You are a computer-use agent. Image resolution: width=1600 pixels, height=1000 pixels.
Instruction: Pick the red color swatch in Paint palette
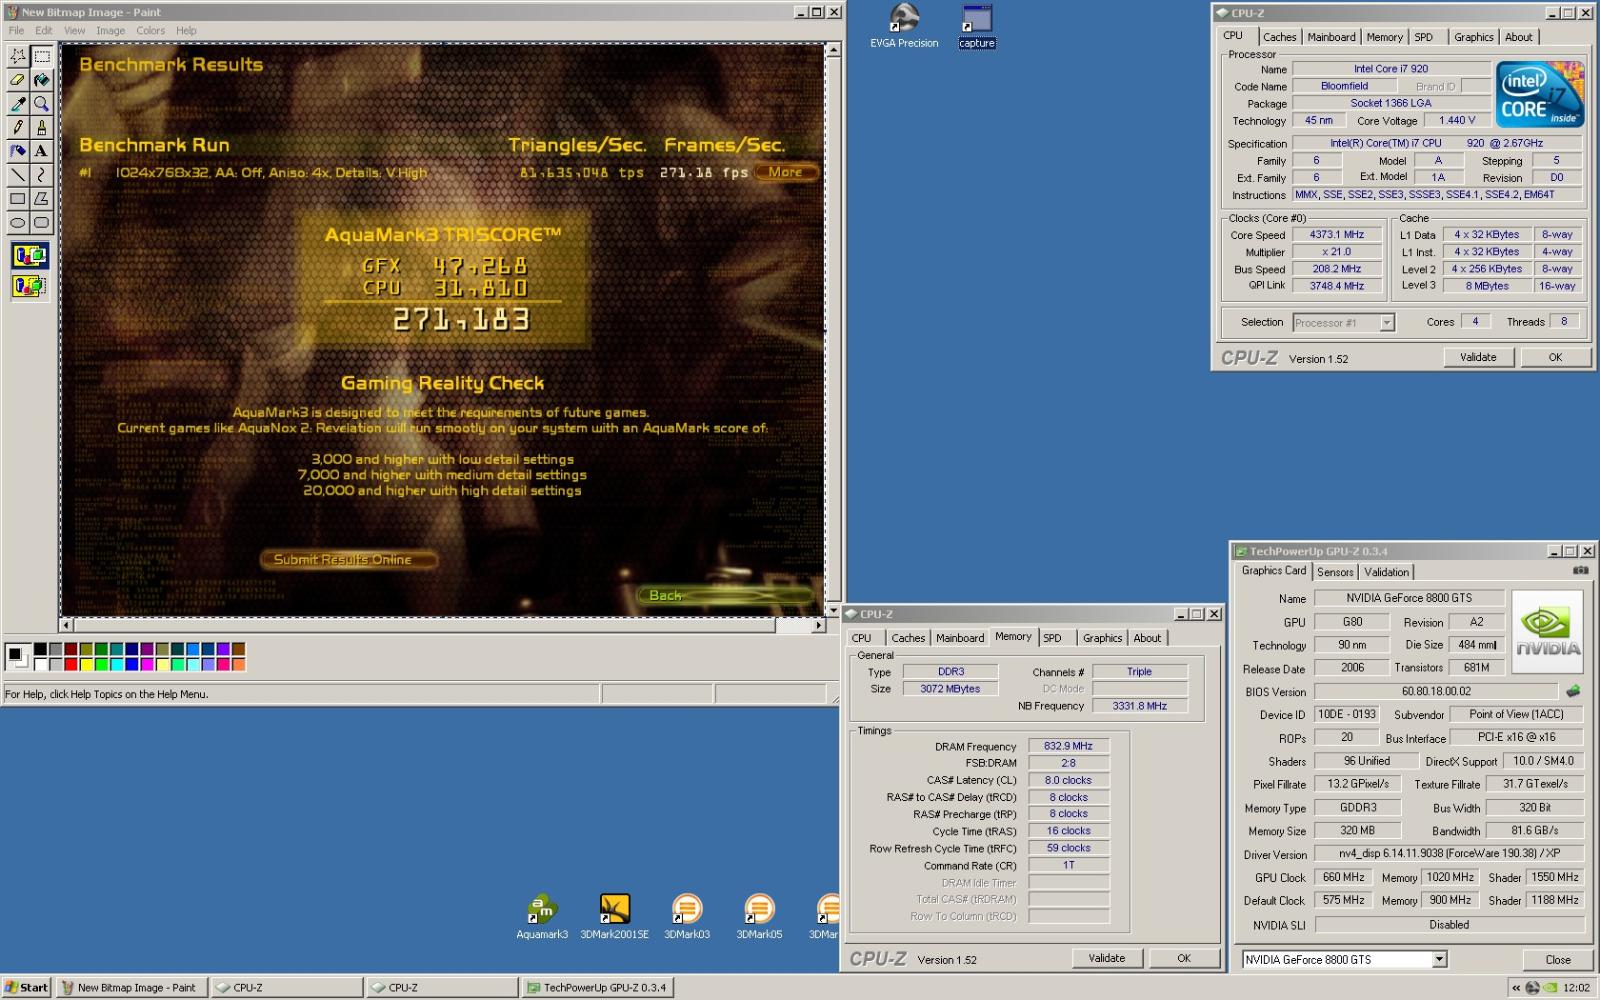[71, 664]
